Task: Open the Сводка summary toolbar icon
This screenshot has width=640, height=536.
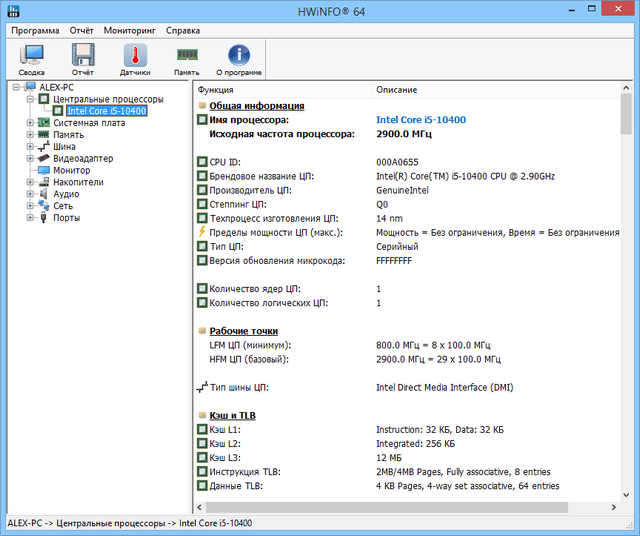Action: (x=31, y=59)
